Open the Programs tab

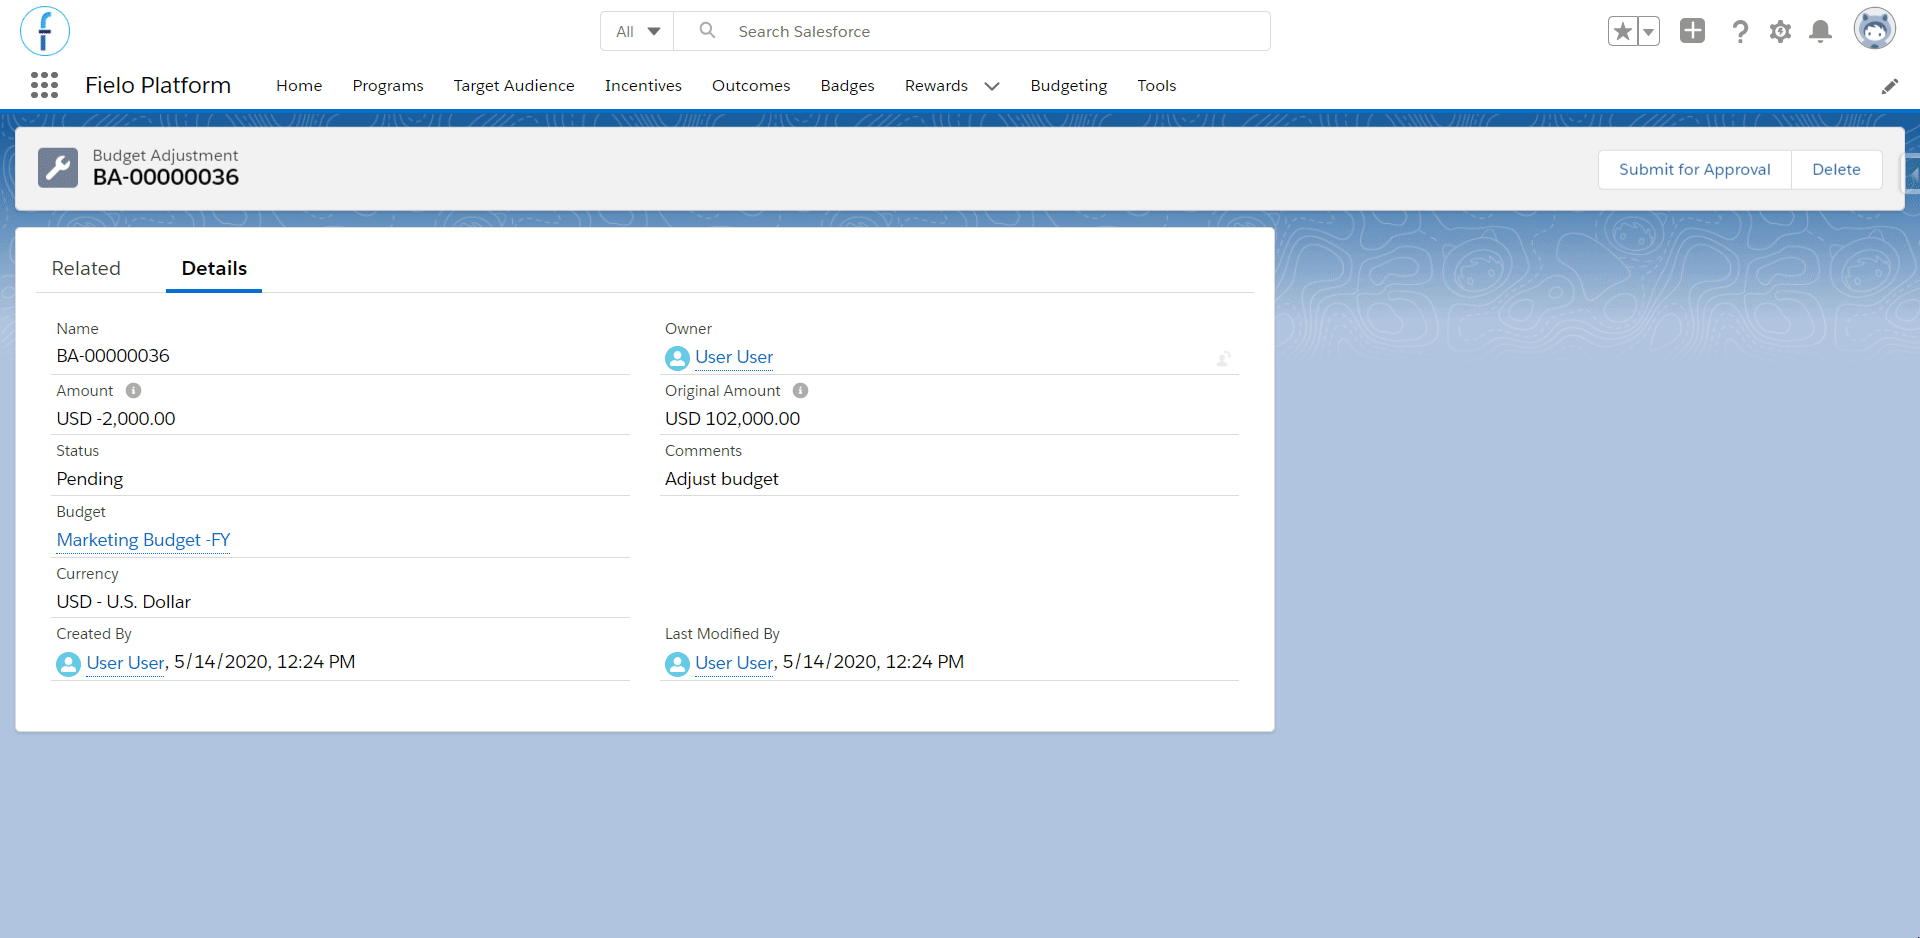coord(388,86)
